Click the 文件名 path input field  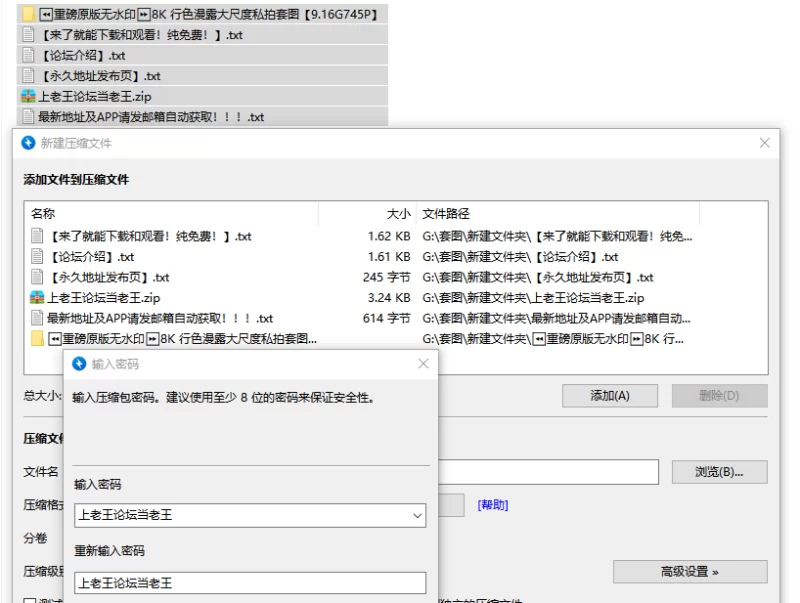[548, 472]
